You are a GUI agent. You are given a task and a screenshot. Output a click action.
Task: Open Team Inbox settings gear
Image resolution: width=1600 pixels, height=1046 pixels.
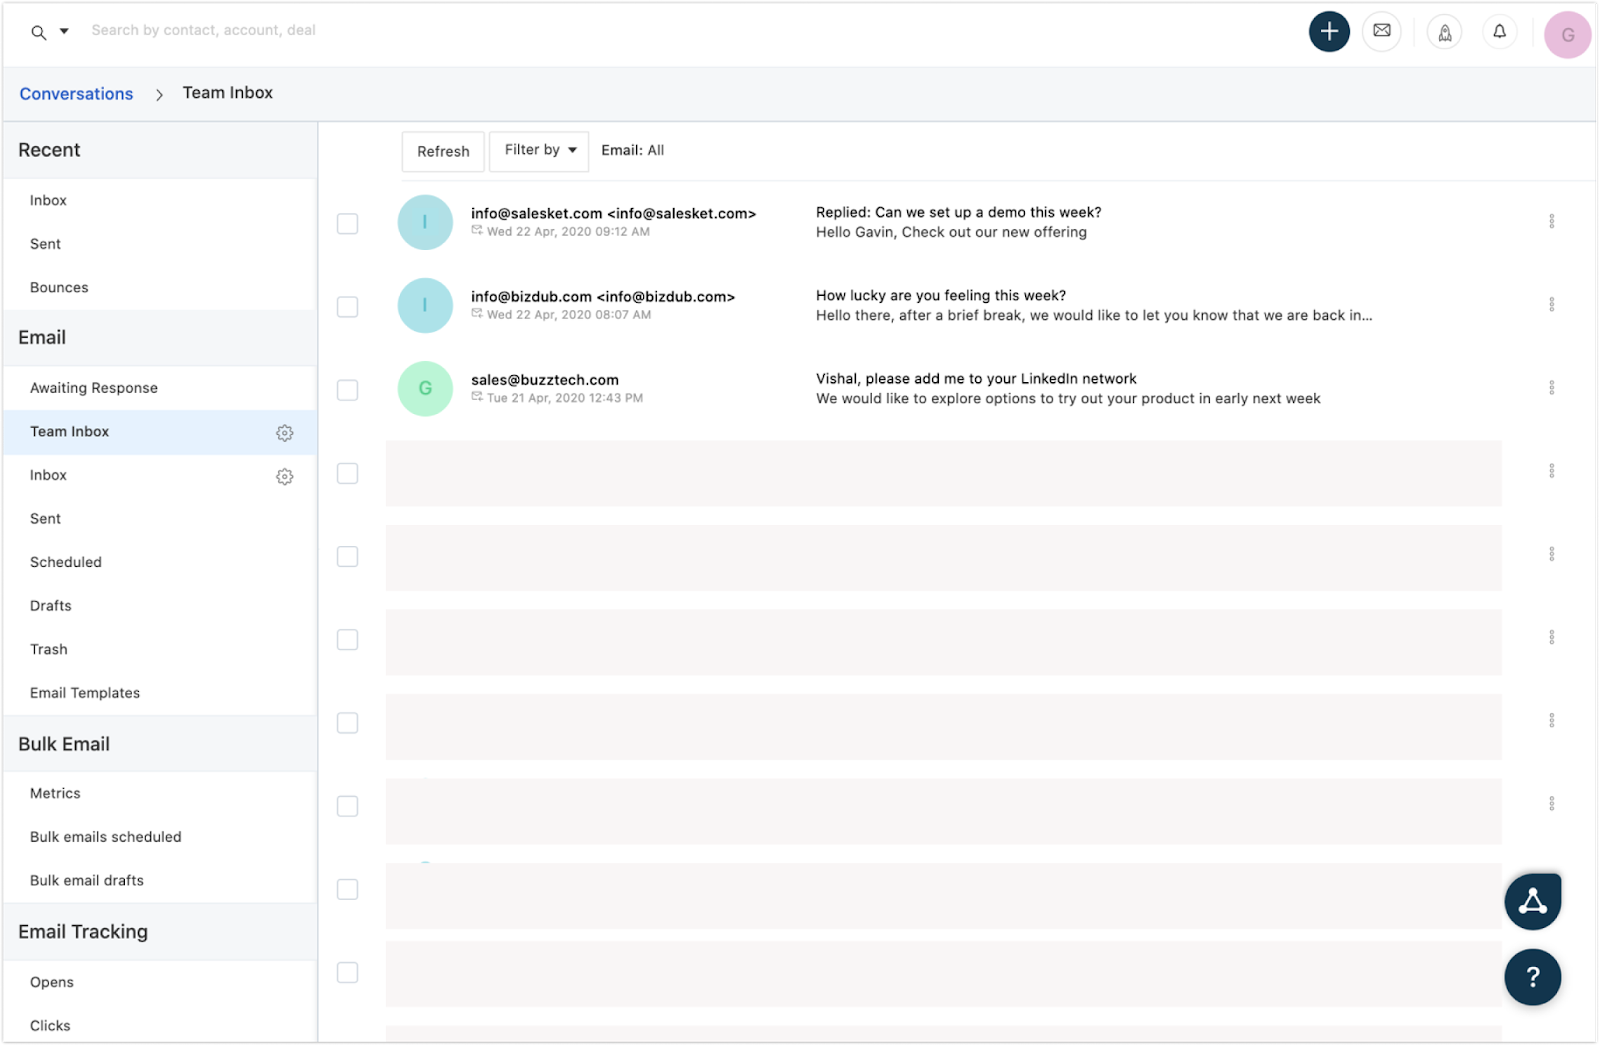click(x=285, y=432)
